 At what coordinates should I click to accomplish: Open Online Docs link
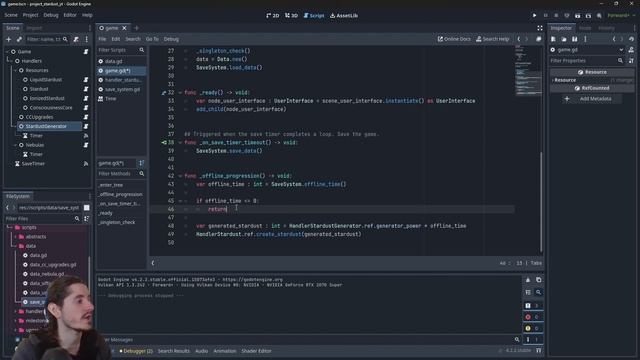(454, 39)
